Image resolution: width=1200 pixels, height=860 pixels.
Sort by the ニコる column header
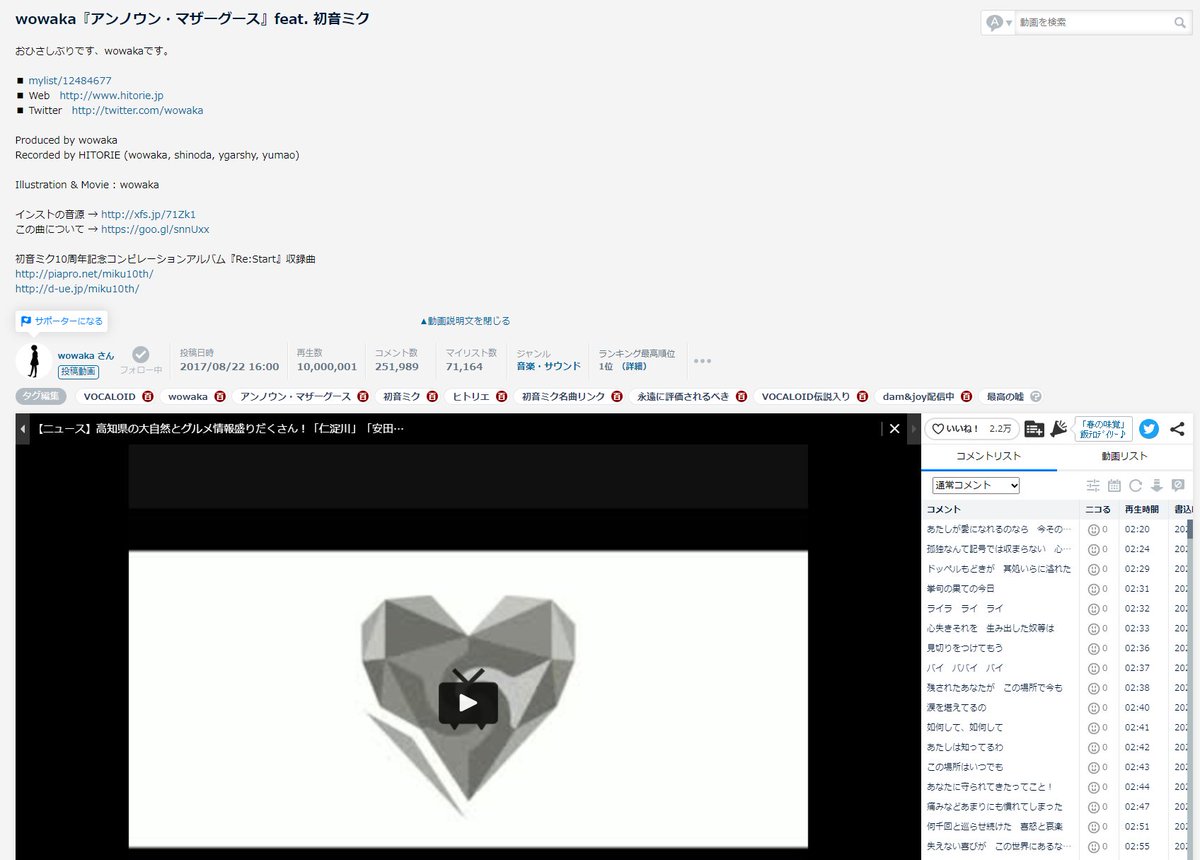pyautogui.click(x=1098, y=509)
